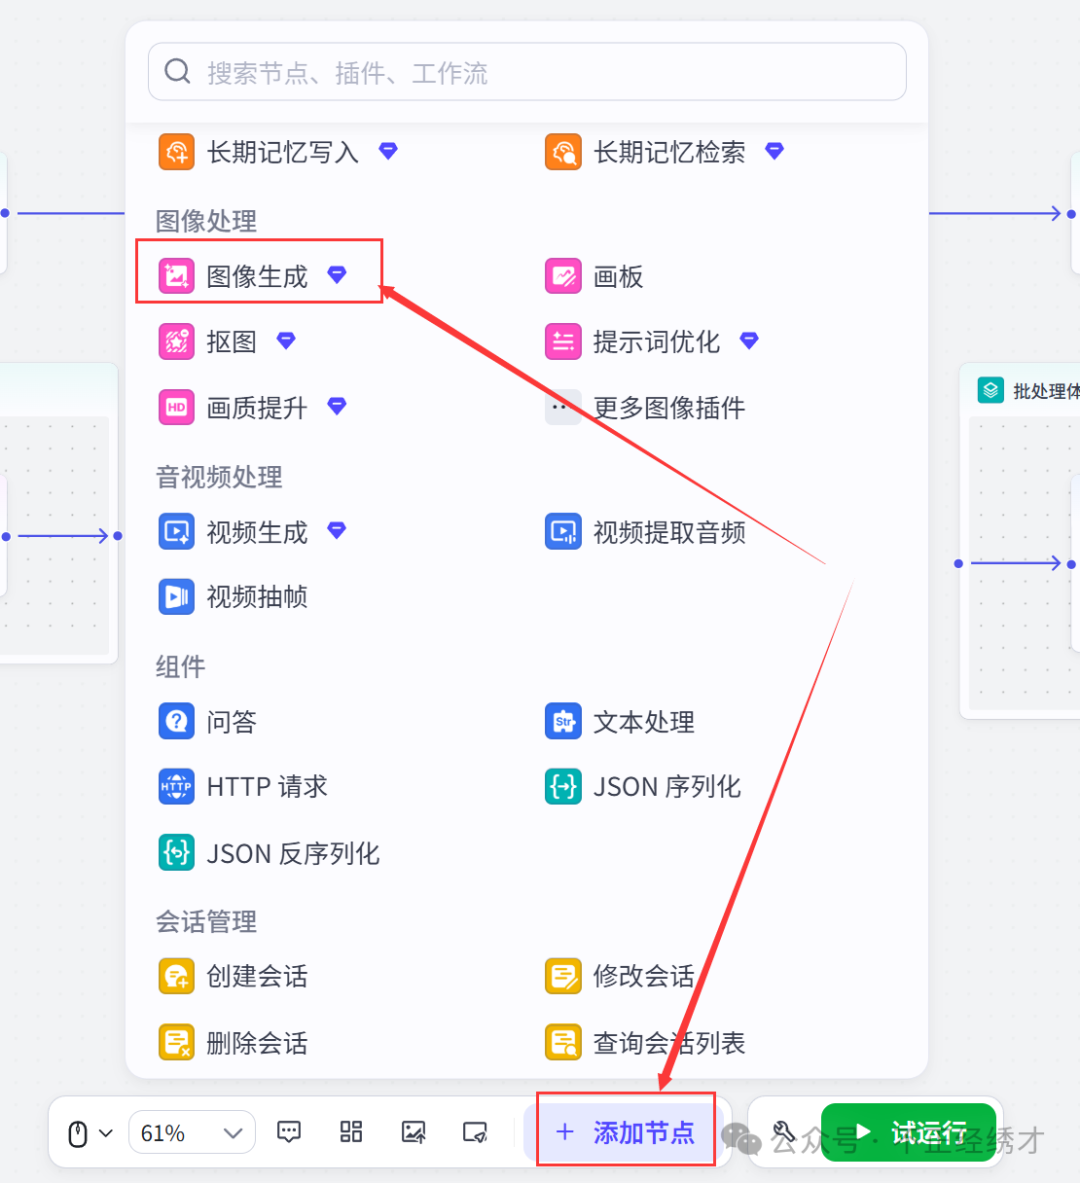Open 更多图像插件
The width and height of the screenshot is (1080, 1183).
click(645, 407)
